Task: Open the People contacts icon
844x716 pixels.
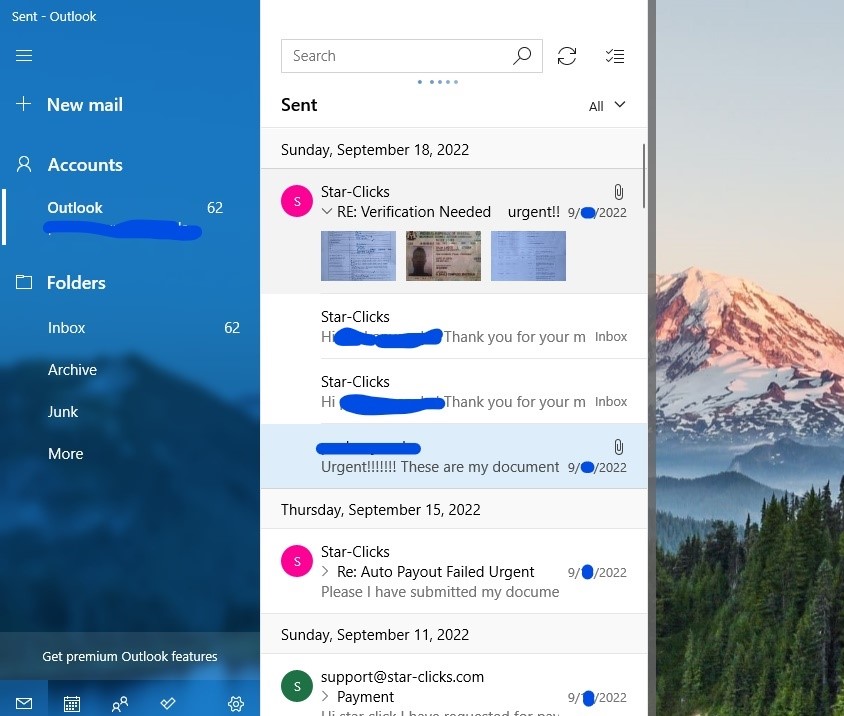Action: click(119, 704)
